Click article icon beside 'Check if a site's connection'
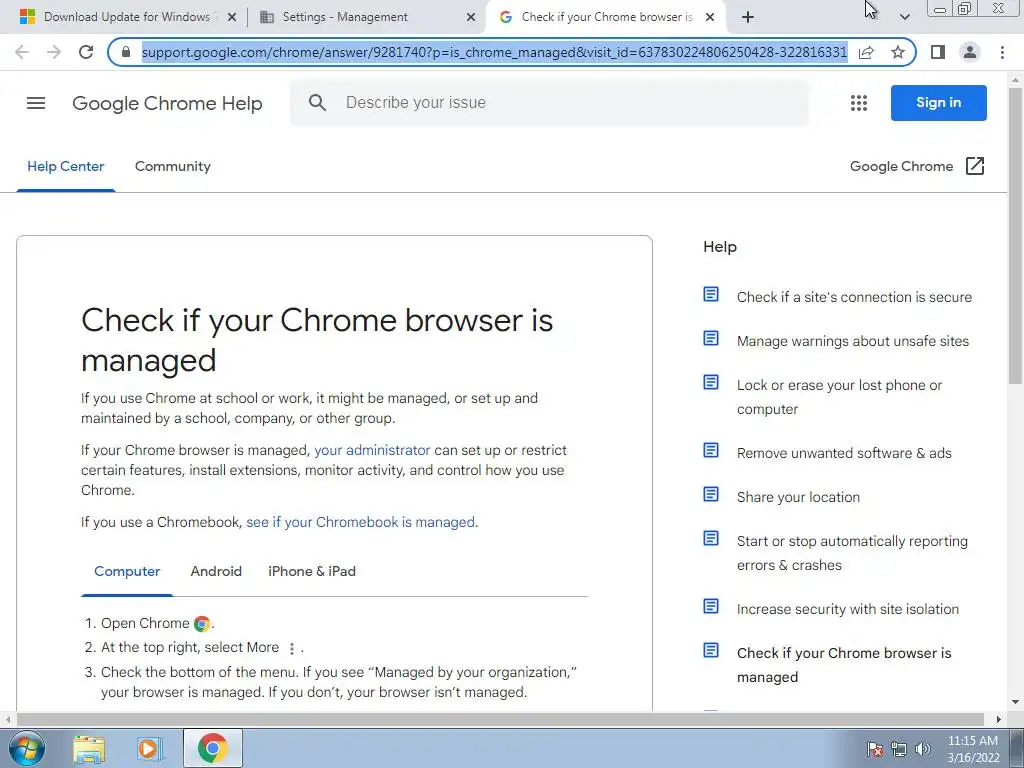The image size is (1024, 768). point(711,295)
